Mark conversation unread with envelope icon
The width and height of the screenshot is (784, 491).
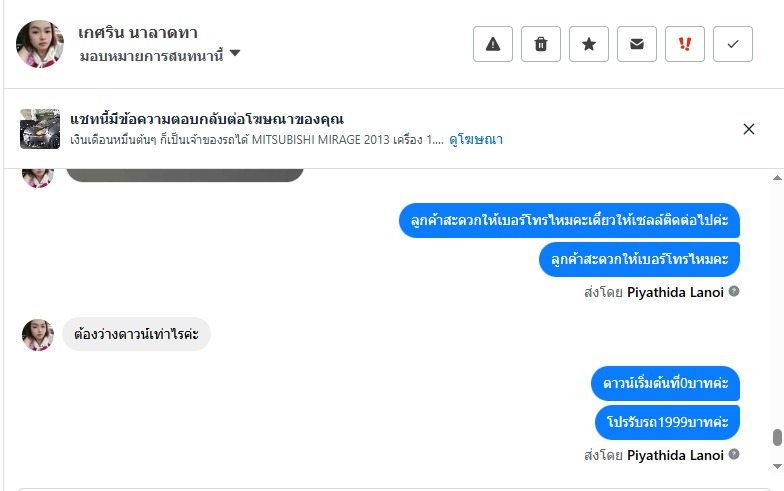637,44
